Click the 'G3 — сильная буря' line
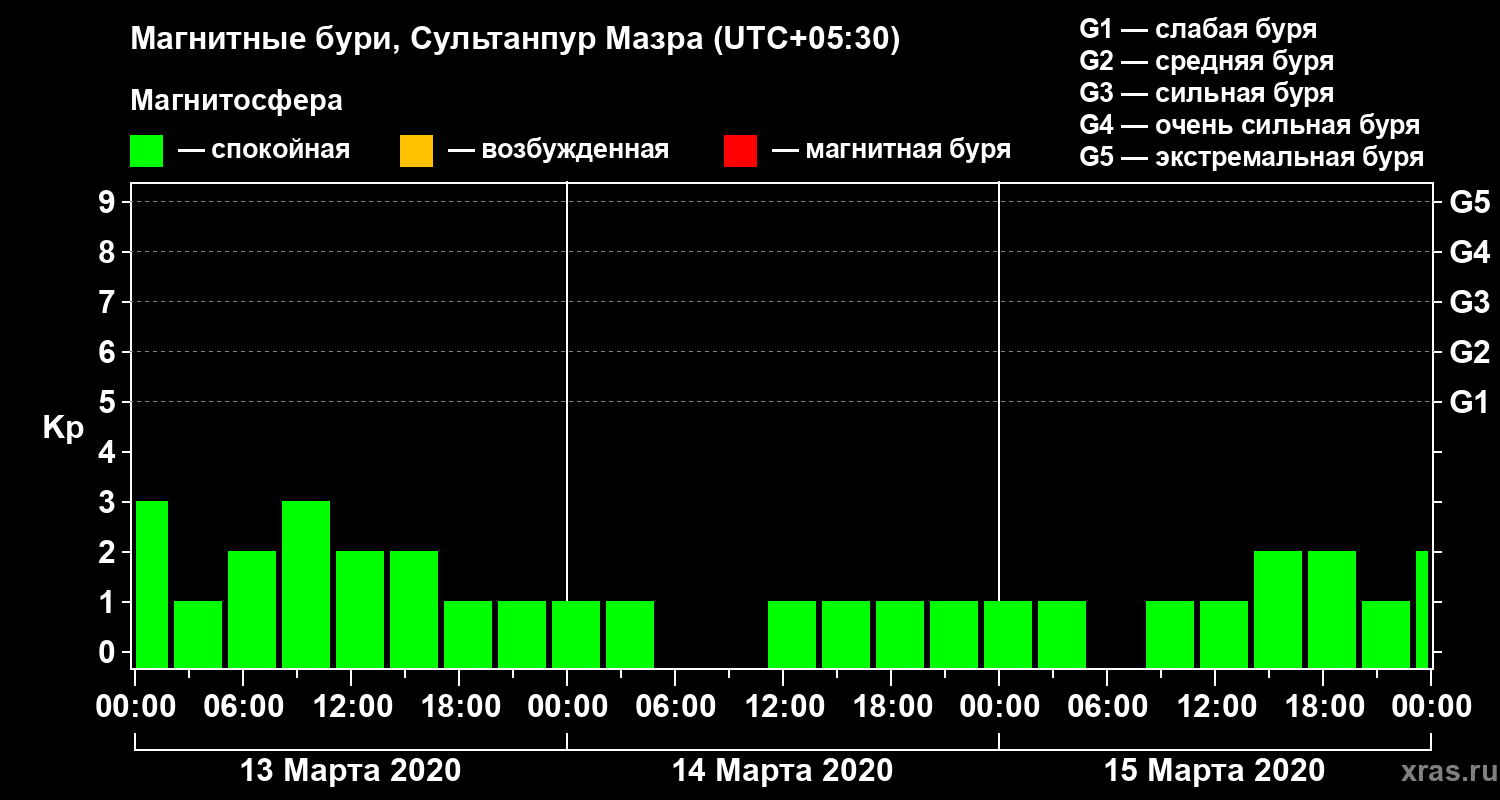1500x800 pixels. pos(1206,93)
